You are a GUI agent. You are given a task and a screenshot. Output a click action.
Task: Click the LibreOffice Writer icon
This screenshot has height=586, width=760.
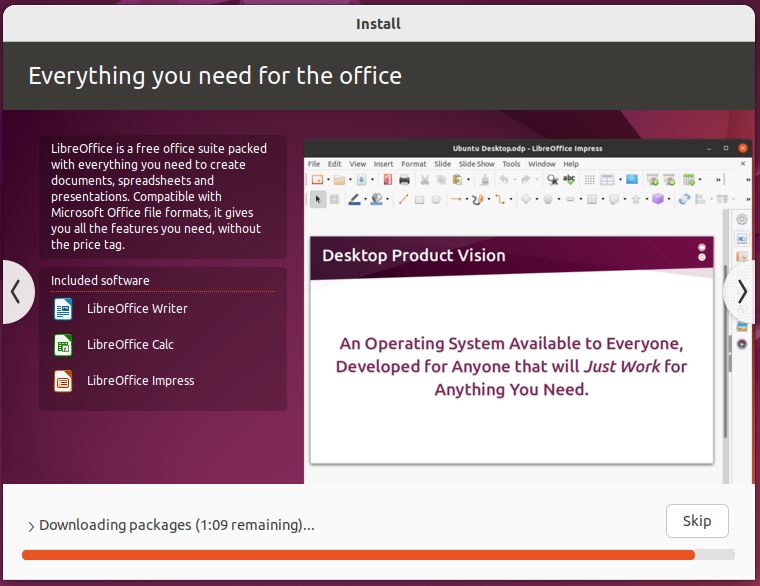pyautogui.click(x=63, y=309)
